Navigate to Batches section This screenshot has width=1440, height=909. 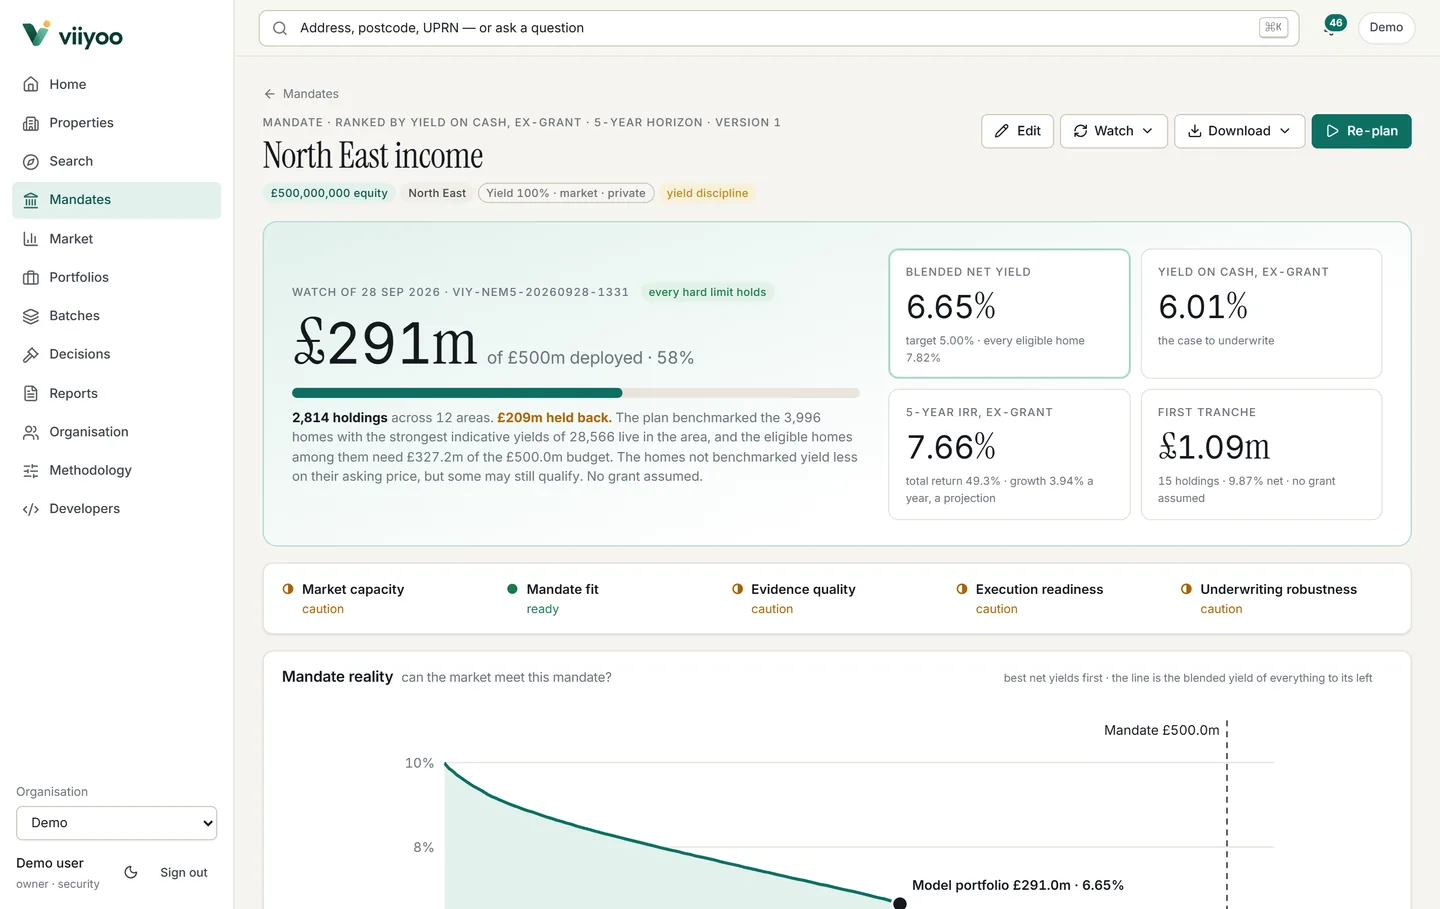[x=117, y=316]
